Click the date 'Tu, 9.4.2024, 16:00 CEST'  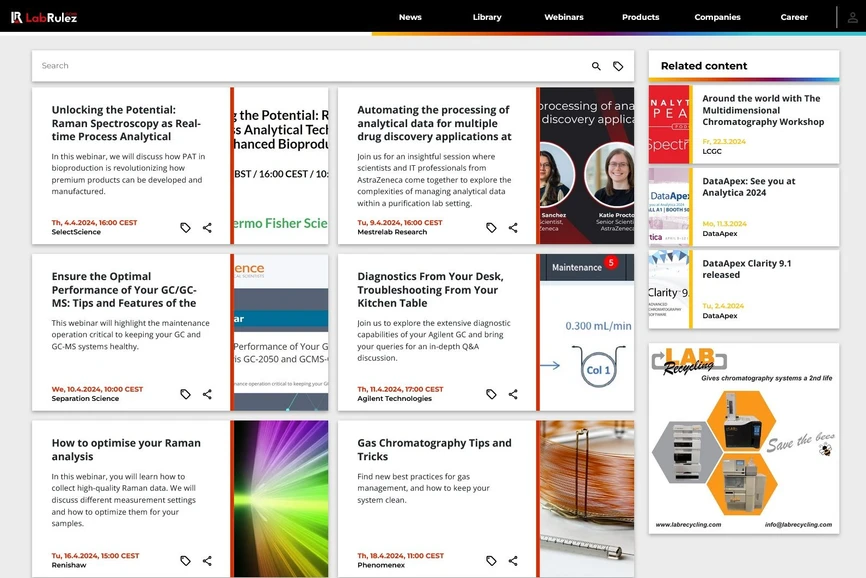click(x=400, y=222)
